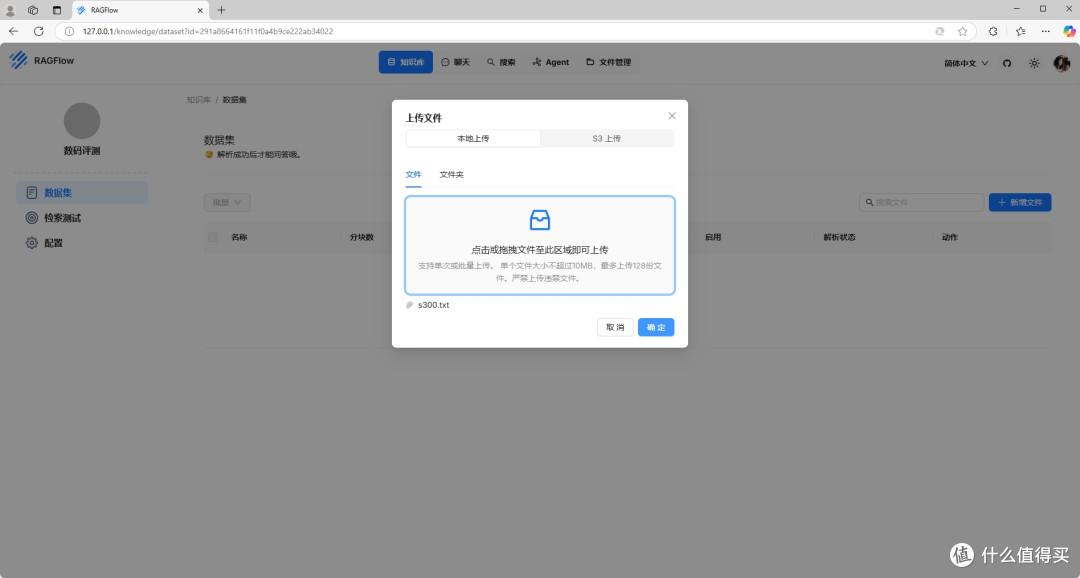Open the Copilot icon in browser toolbar
The width and height of the screenshot is (1080, 578).
click(x=1069, y=31)
